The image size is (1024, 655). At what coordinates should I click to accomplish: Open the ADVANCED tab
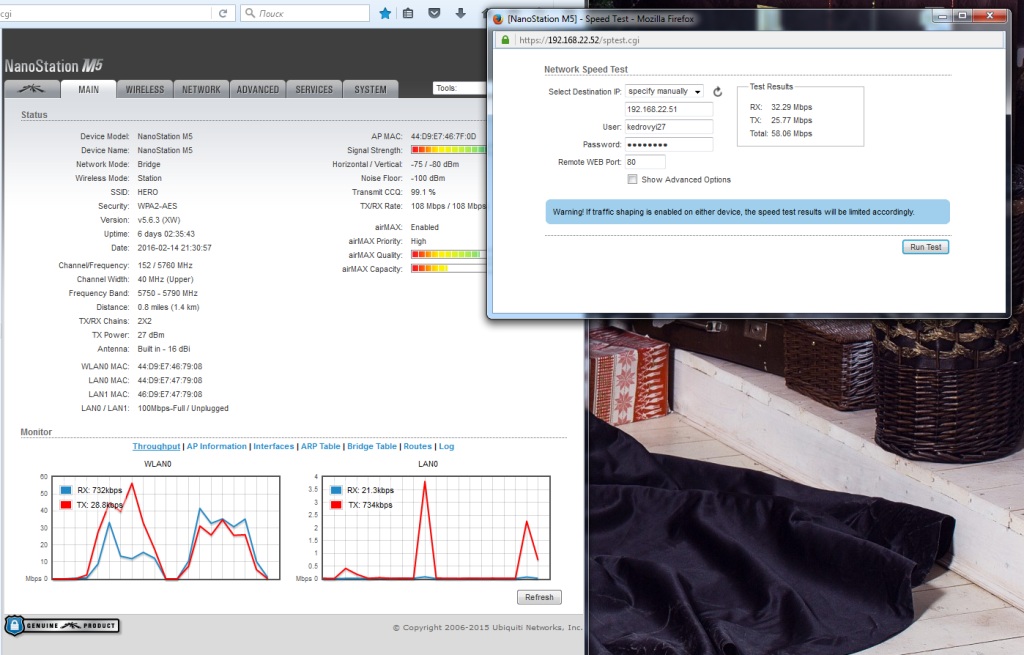pos(257,89)
